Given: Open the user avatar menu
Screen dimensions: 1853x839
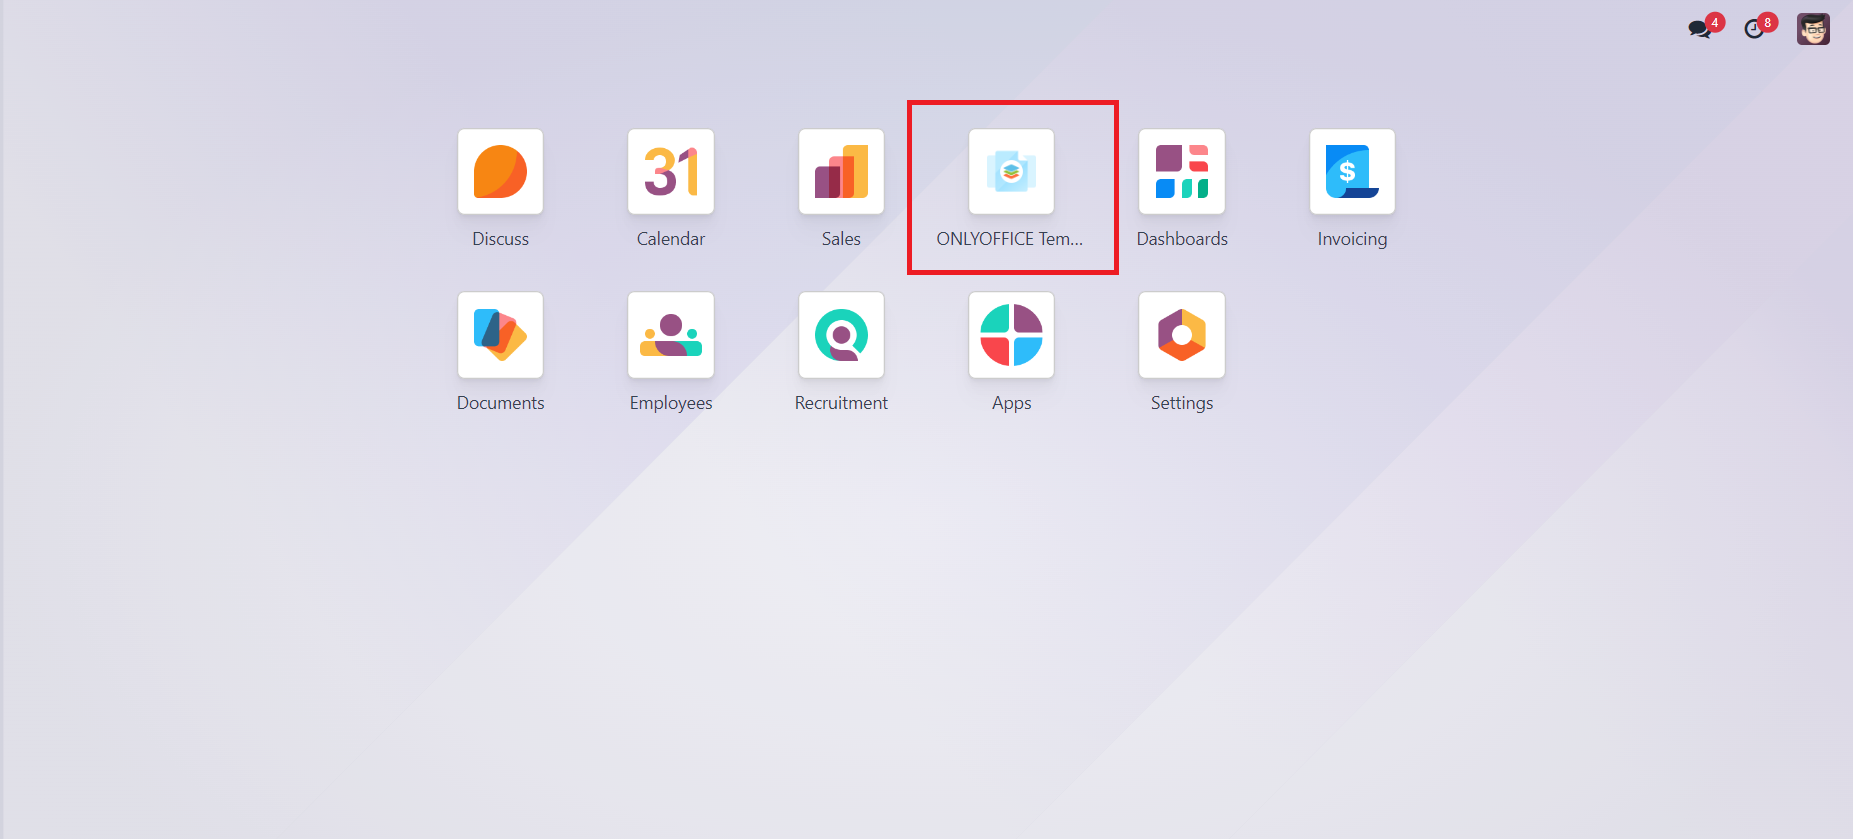Looking at the screenshot, I should (x=1812, y=29).
